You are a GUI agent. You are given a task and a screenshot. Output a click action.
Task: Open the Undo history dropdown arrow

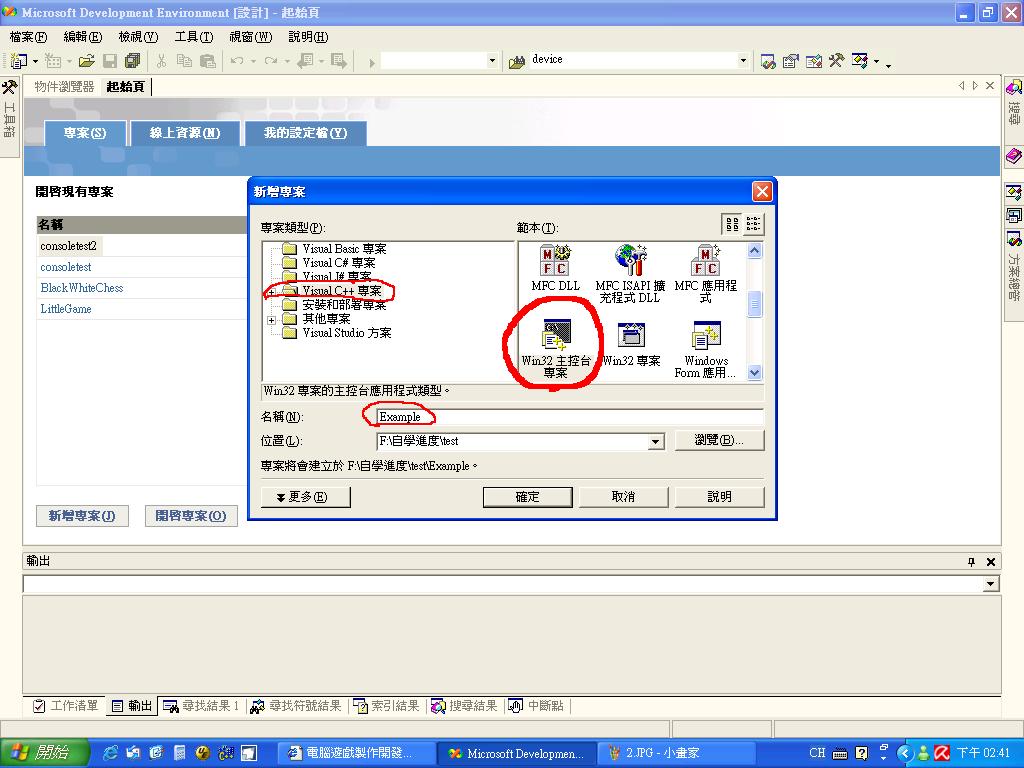[253, 61]
